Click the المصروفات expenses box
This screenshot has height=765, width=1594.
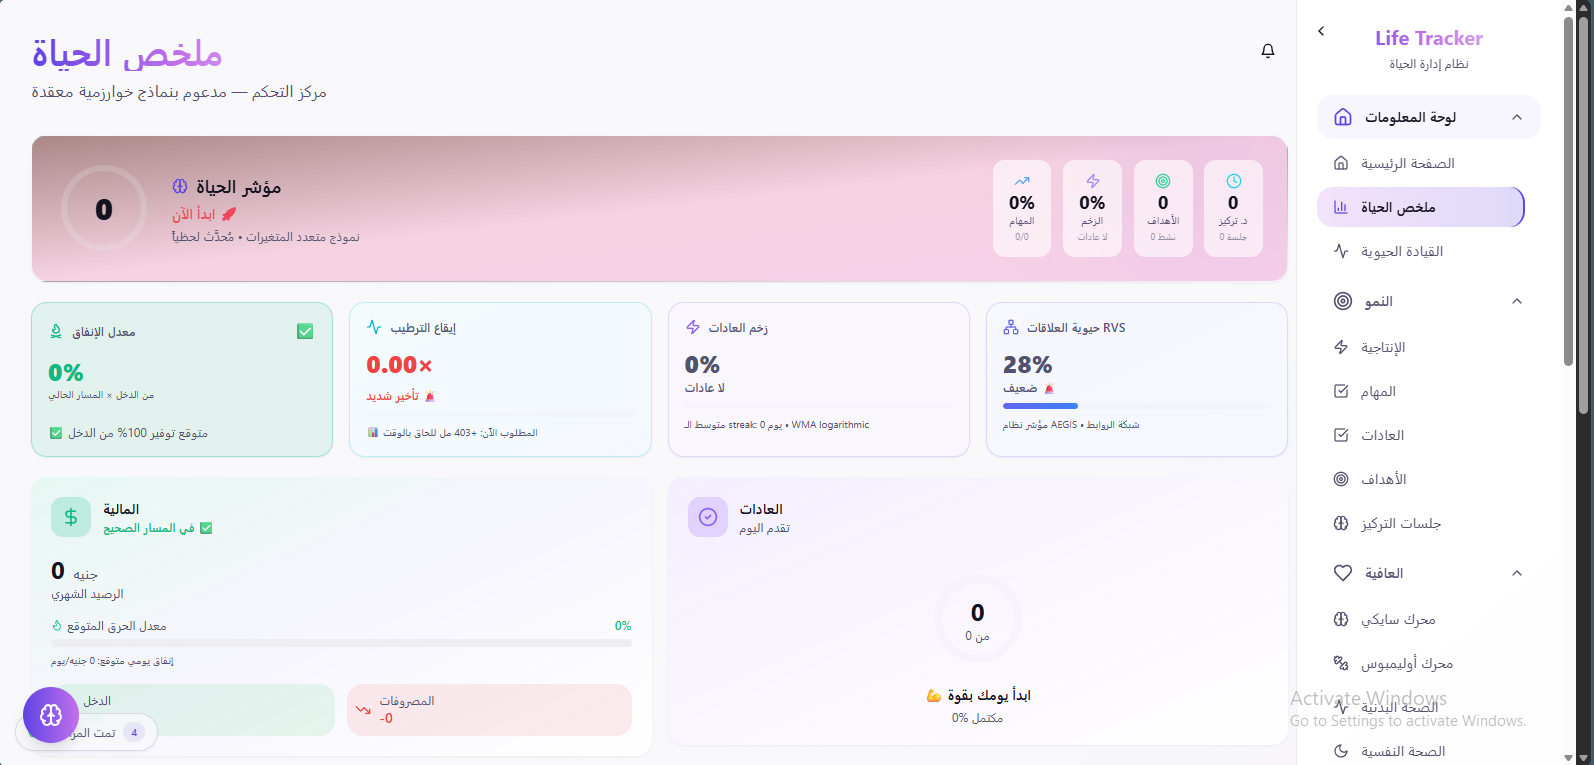489,710
